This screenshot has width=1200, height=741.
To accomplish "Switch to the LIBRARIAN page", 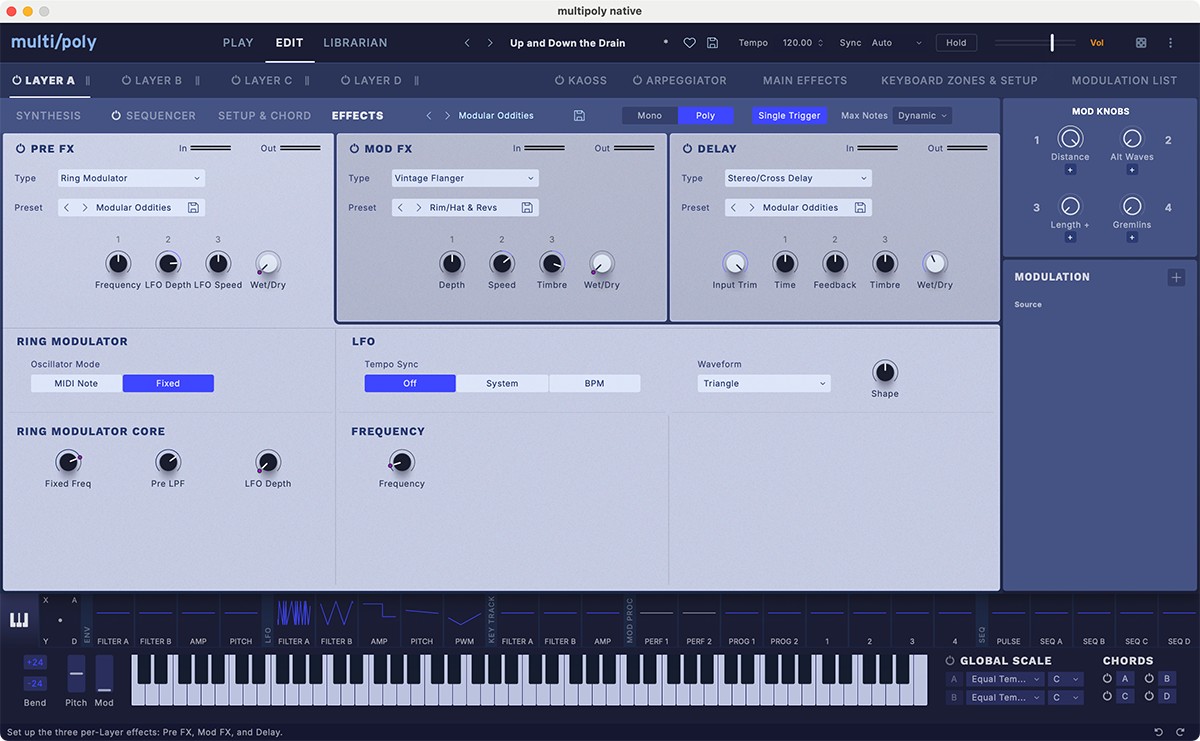I will [x=355, y=43].
